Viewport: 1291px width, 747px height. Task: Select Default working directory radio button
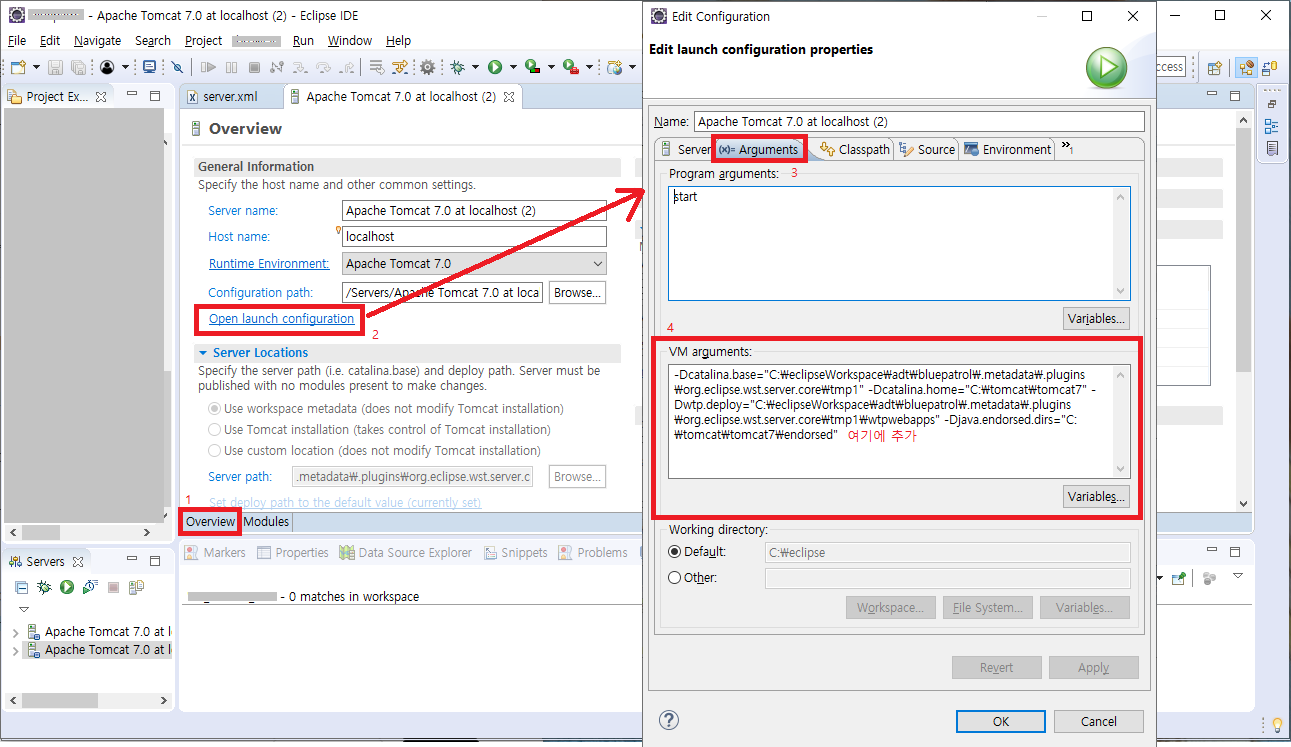pyautogui.click(x=674, y=552)
